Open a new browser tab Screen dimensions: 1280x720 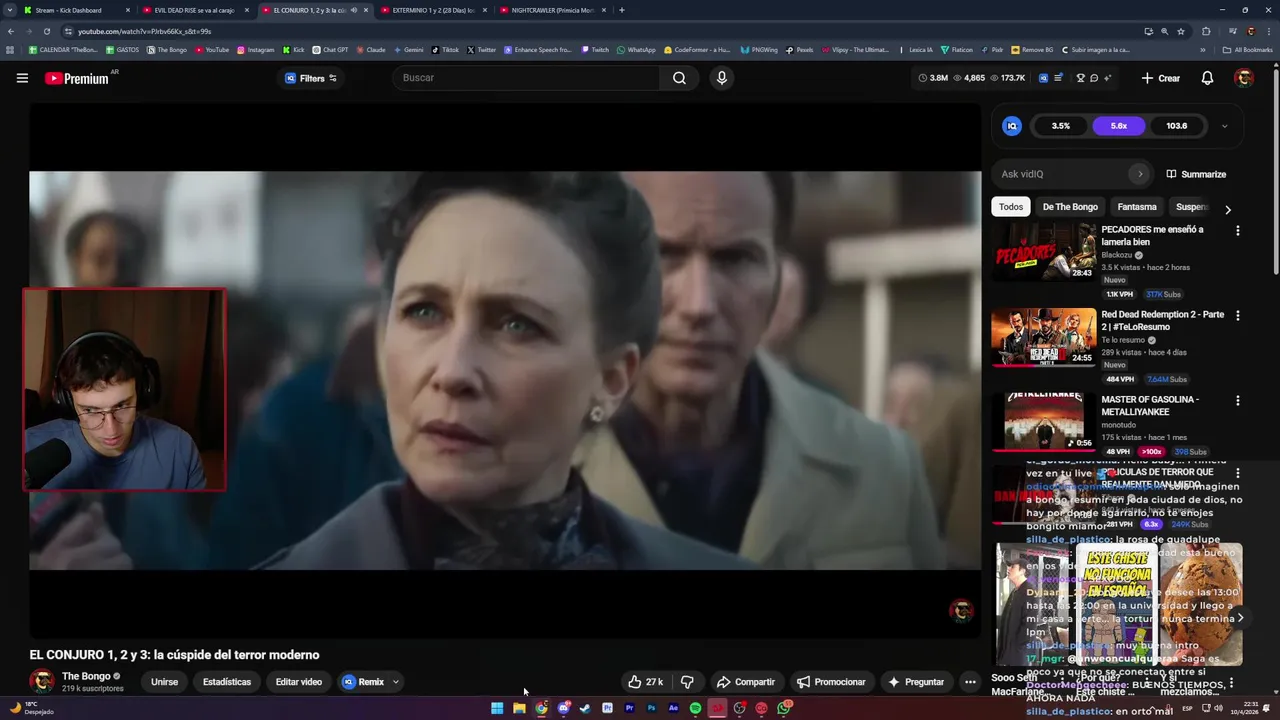point(622,10)
